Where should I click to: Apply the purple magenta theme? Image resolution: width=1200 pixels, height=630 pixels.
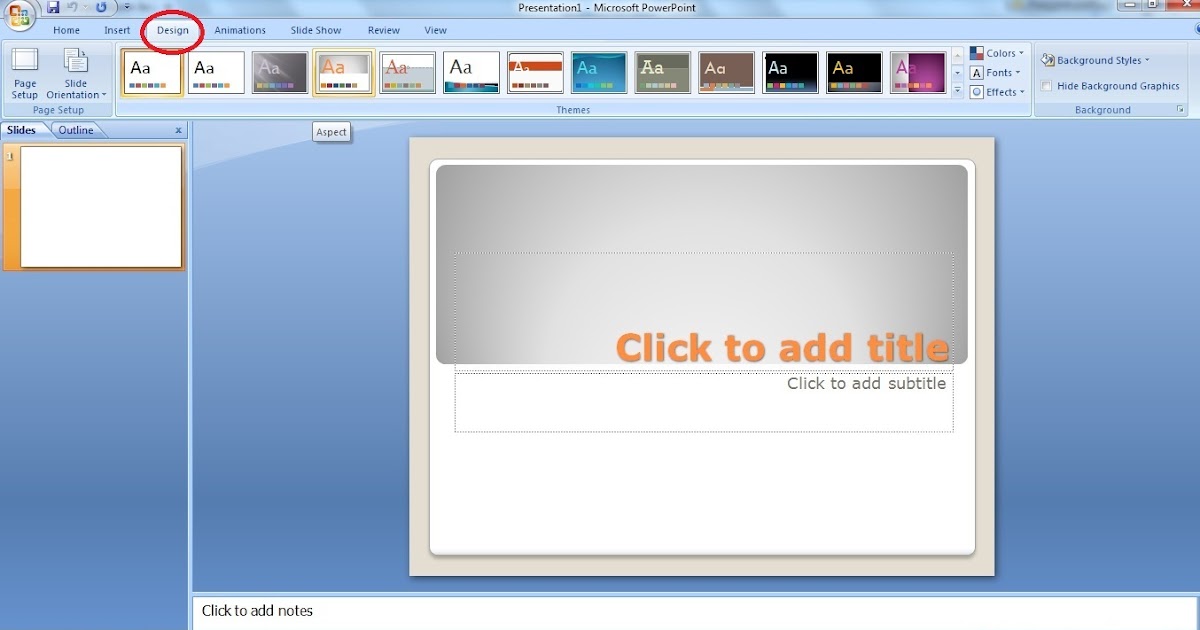[x=918, y=73]
